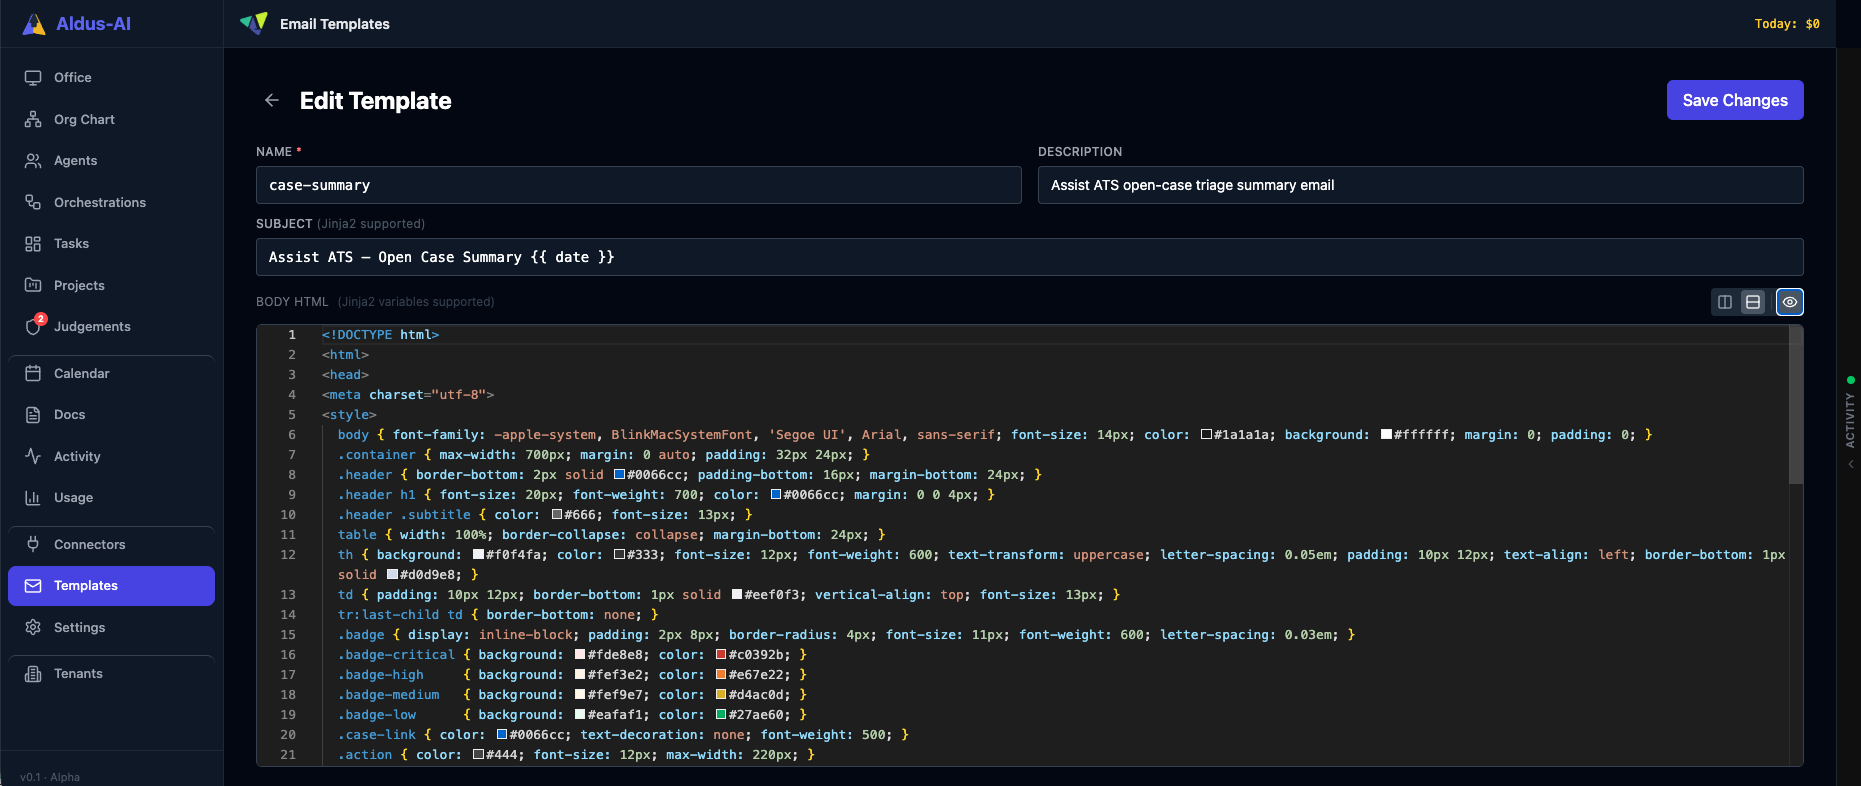Screen dimensions: 1861x786
Task: Click the Tasks grid icon
Action: coord(33,243)
